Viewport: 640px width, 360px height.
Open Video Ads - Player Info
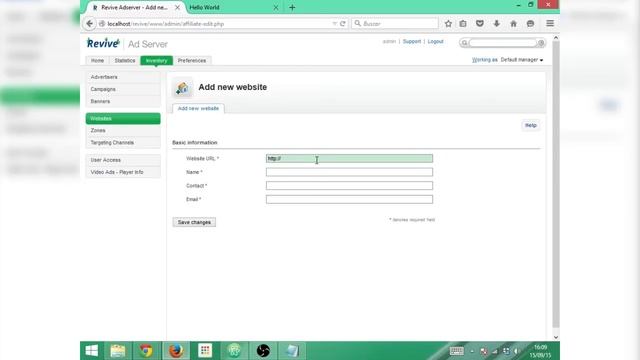(123, 172)
